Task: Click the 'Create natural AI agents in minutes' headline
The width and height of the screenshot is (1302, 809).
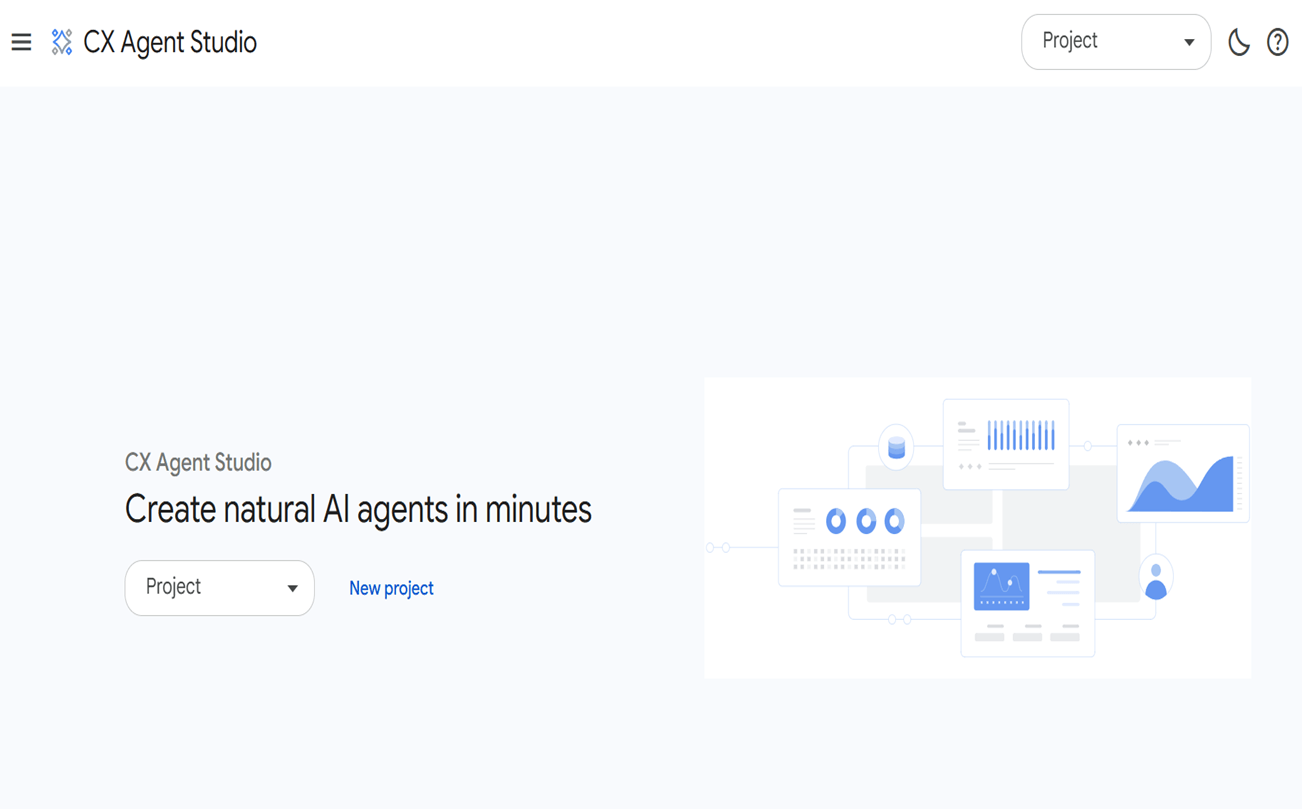Action: click(x=358, y=510)
